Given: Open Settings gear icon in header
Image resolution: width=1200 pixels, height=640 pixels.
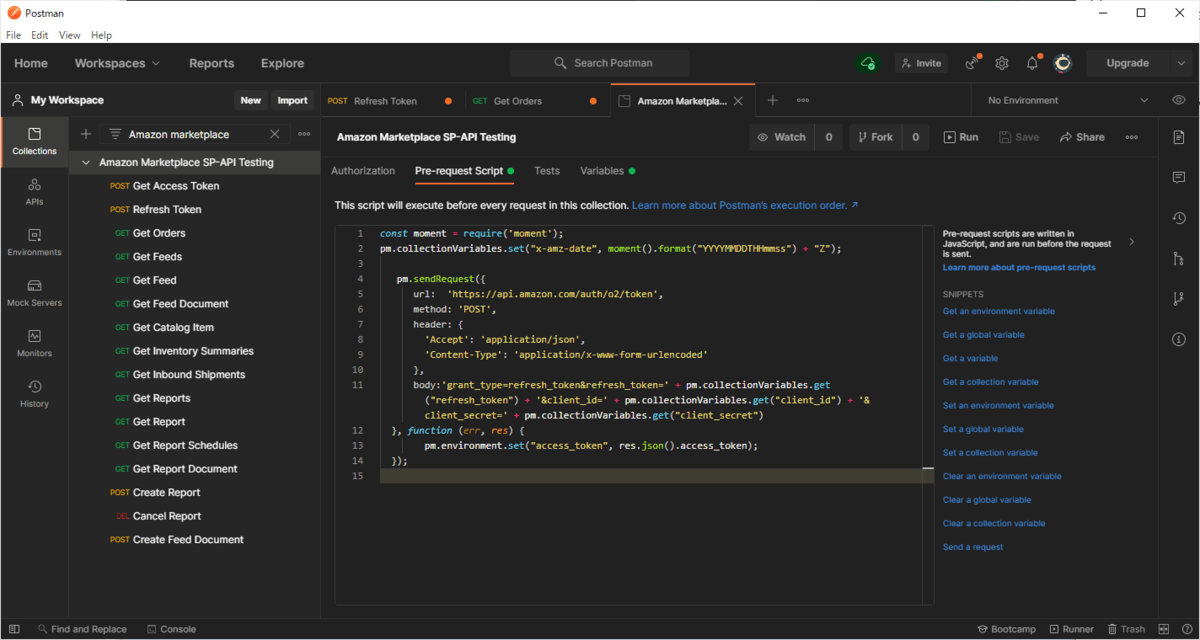Looking at the screenshot, I should click(1002, 63).
